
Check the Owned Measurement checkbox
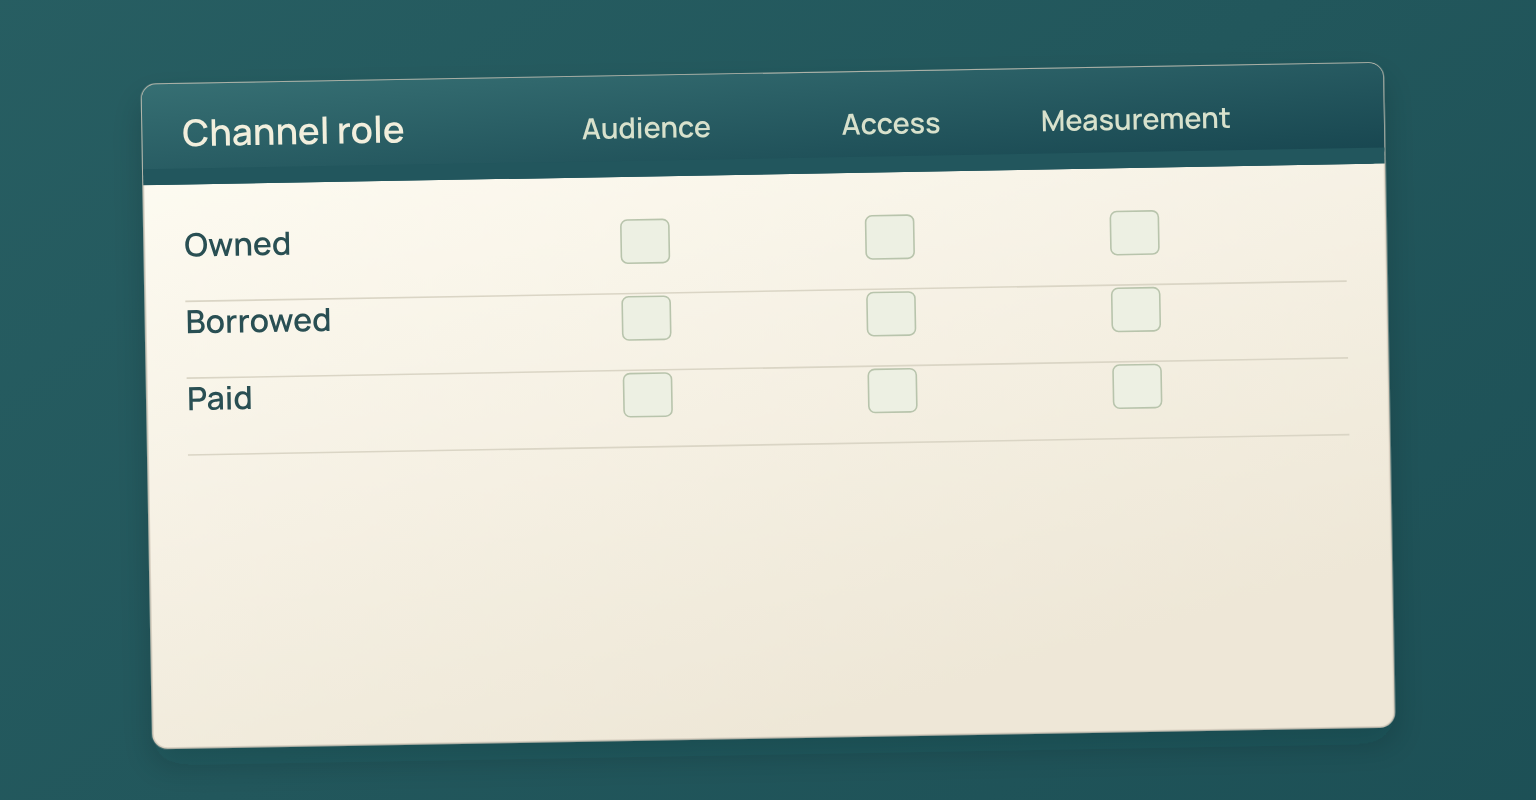coord(1135,233)
